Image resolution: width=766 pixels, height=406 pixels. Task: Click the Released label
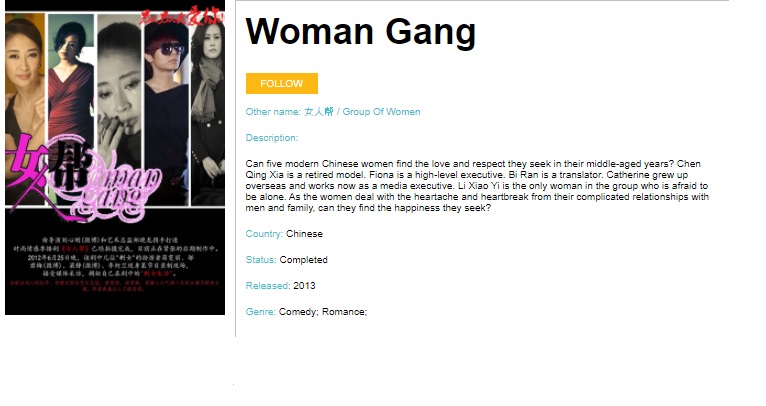(x=268, y=286)
